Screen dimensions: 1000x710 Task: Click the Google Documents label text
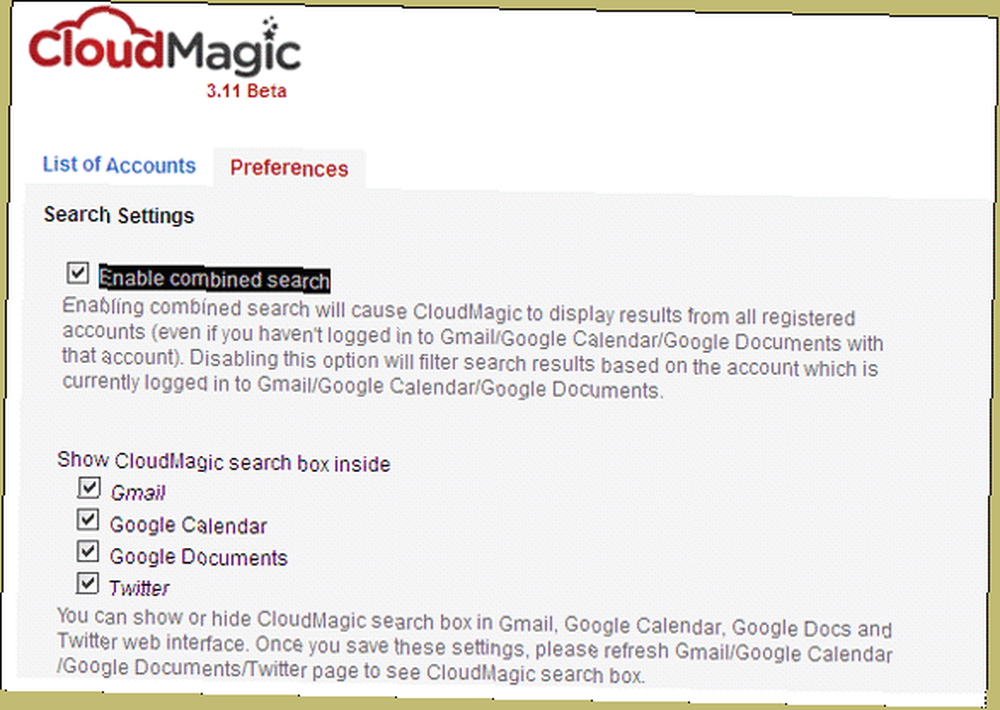[198, 557]
